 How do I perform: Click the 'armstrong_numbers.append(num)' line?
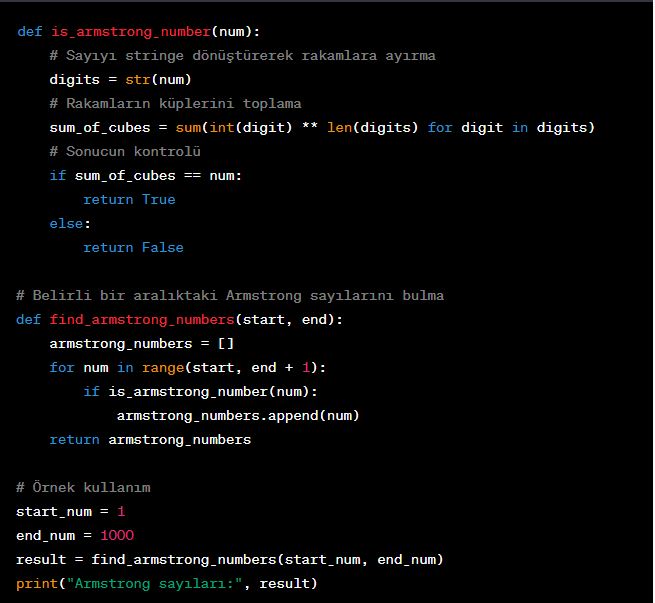coord(238,416)
